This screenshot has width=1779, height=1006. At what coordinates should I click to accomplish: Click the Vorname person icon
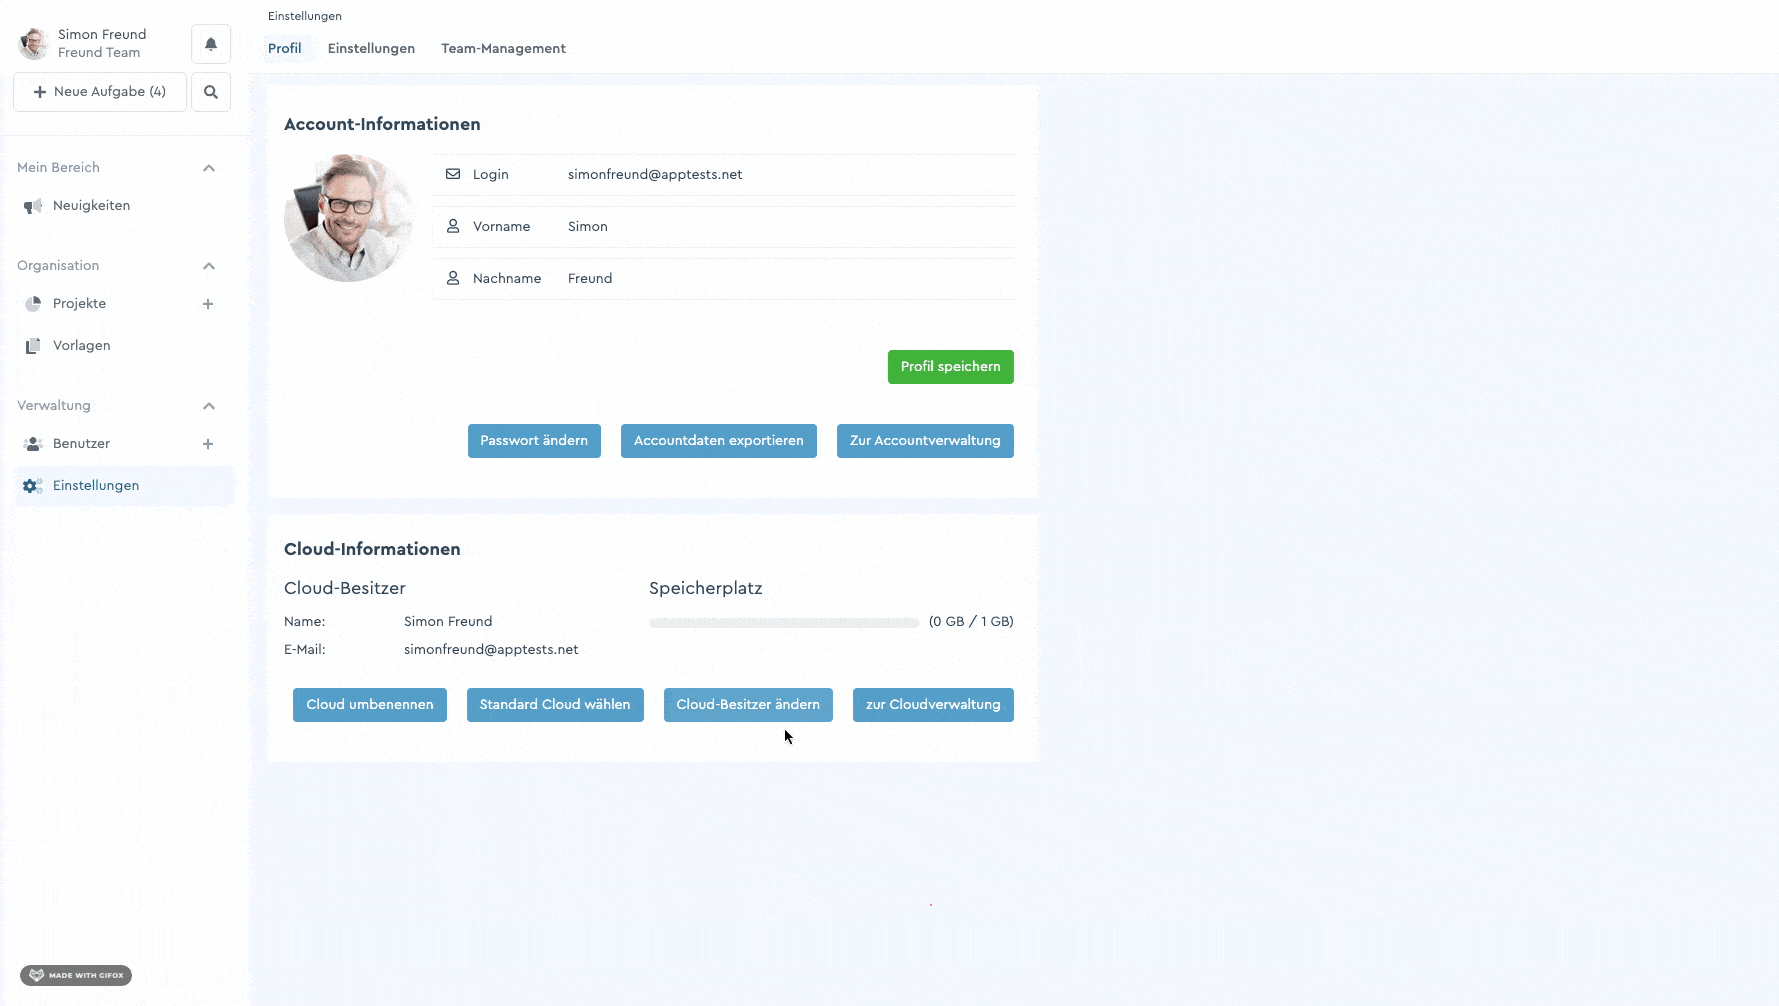[x=453, y=226]
